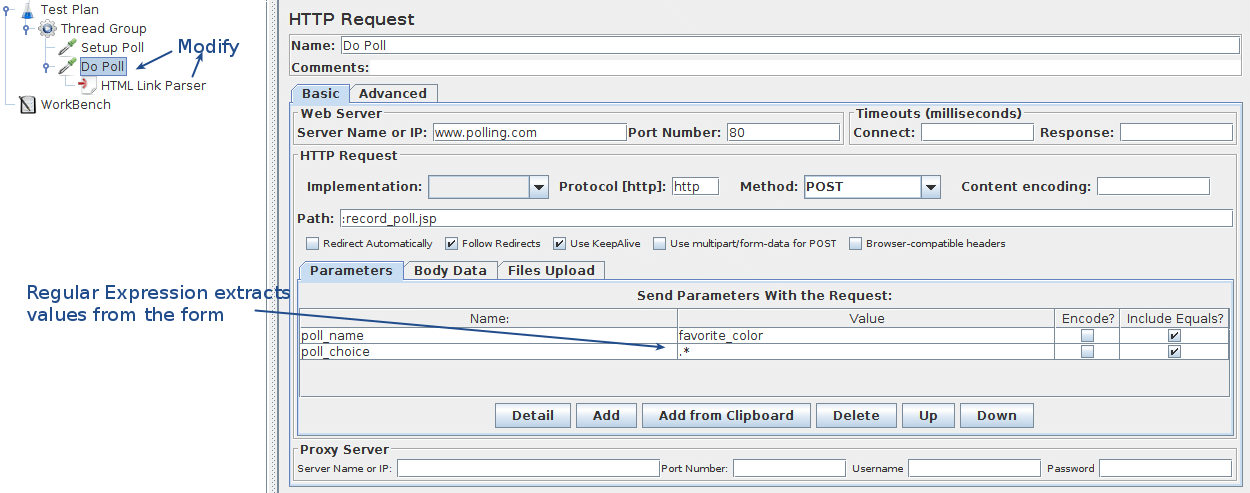Switch to the Advanced tab

pos(393,93)
